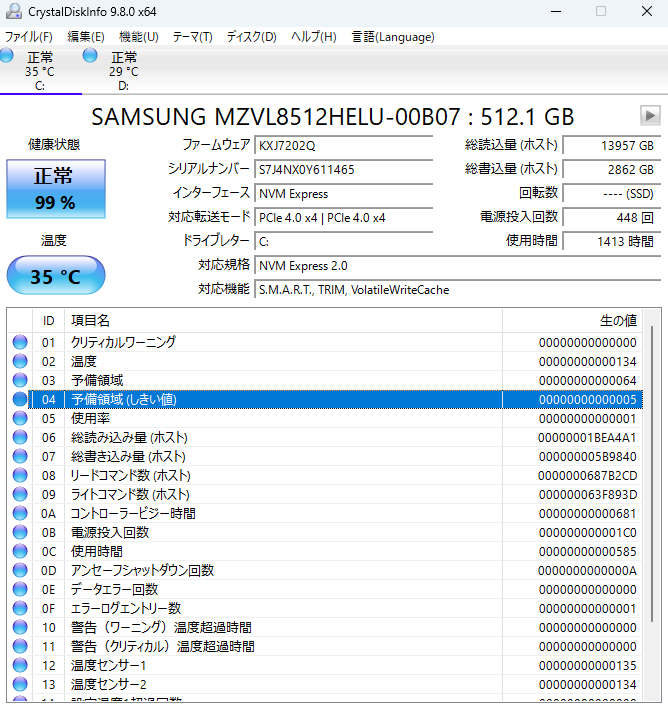This screenshot has width=668, height=707.
Task: Open the 編集(E) menu
Action: coord(86,37)
